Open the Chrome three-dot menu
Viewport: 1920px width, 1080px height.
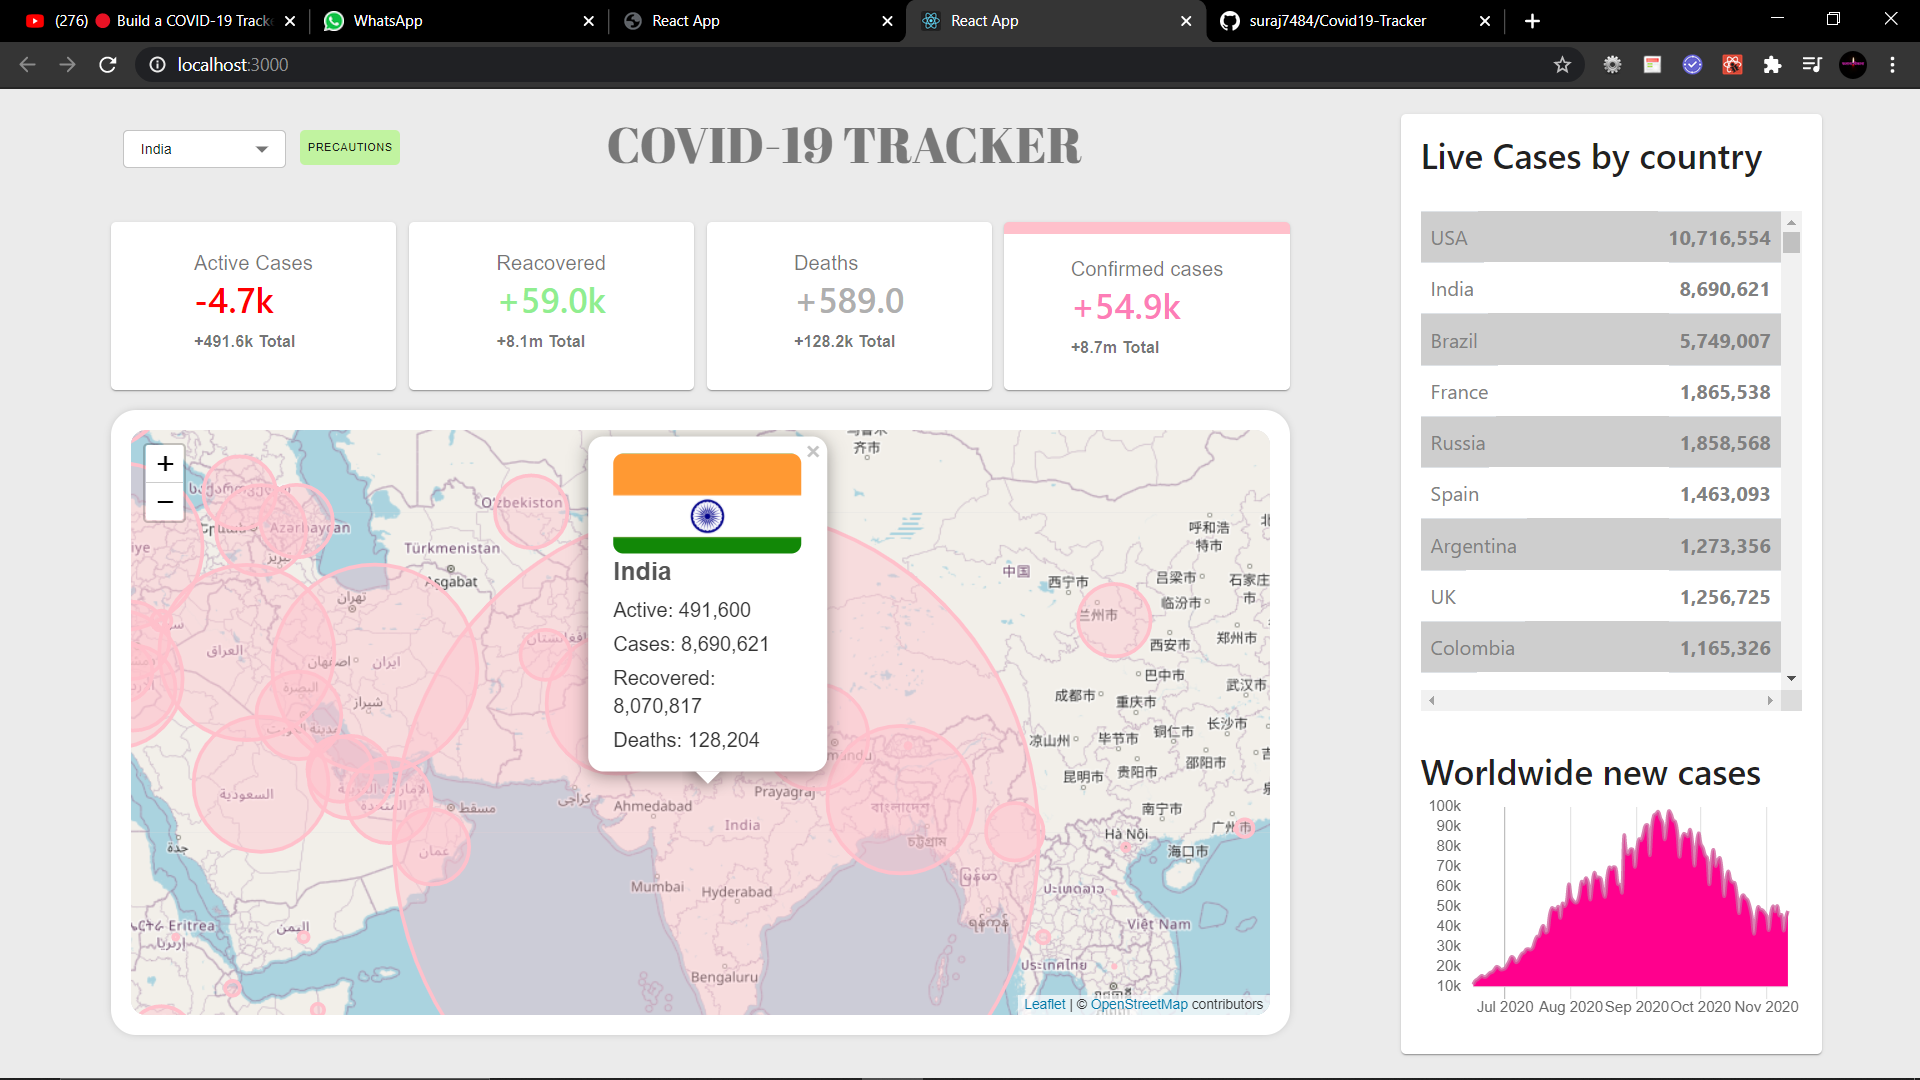click(x=1892, y=65)
